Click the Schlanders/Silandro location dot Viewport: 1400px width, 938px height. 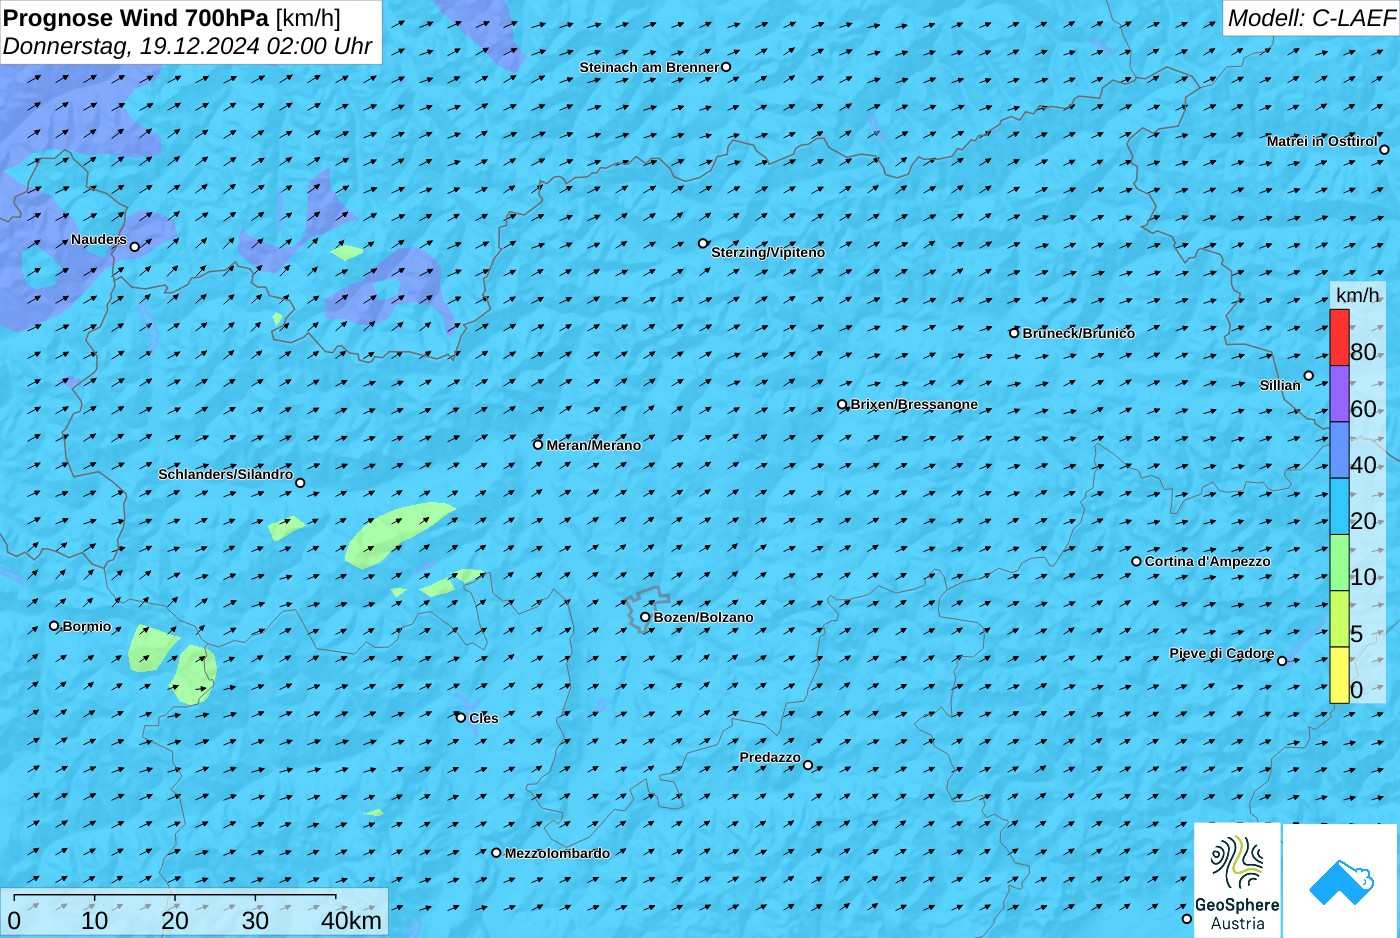click(300, 483)
